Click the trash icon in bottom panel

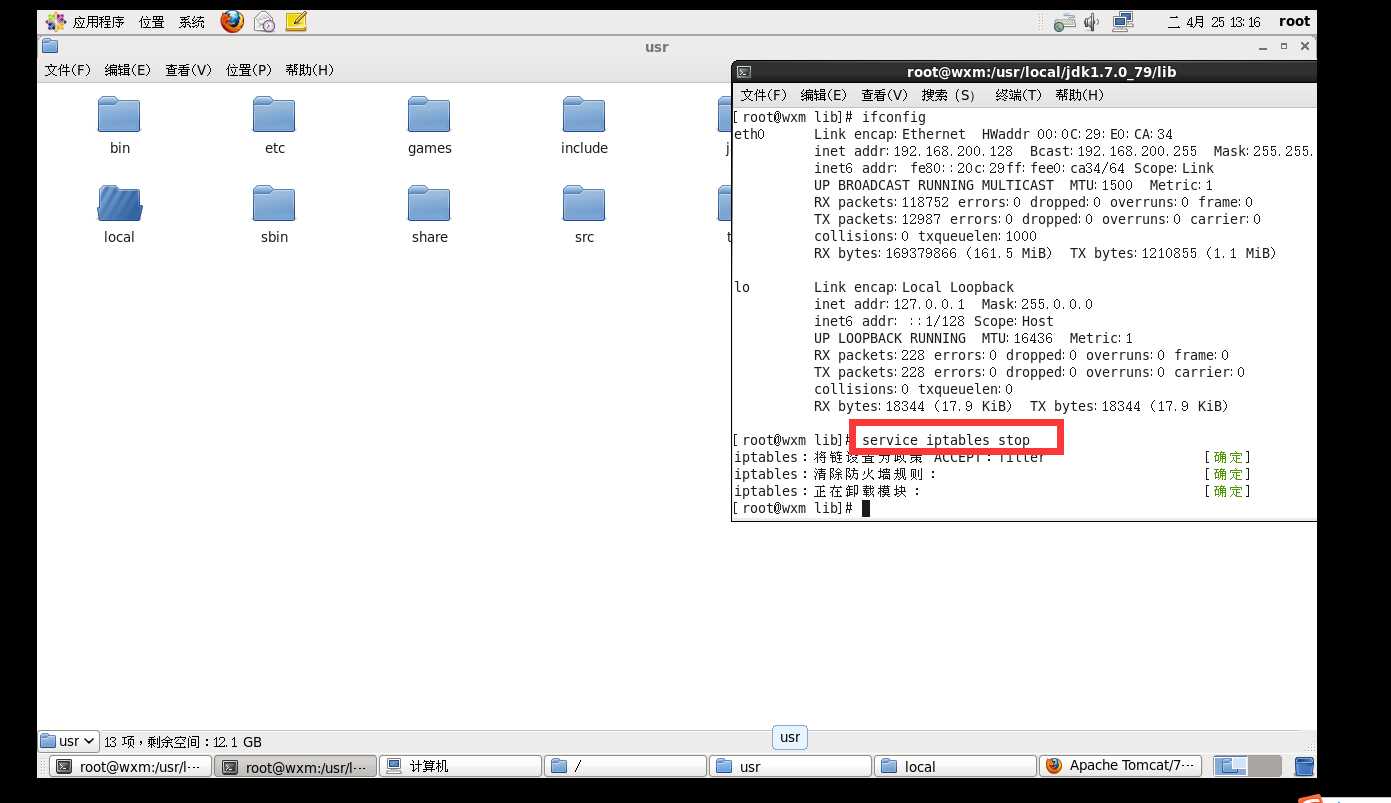click(x=1303, y=766)
